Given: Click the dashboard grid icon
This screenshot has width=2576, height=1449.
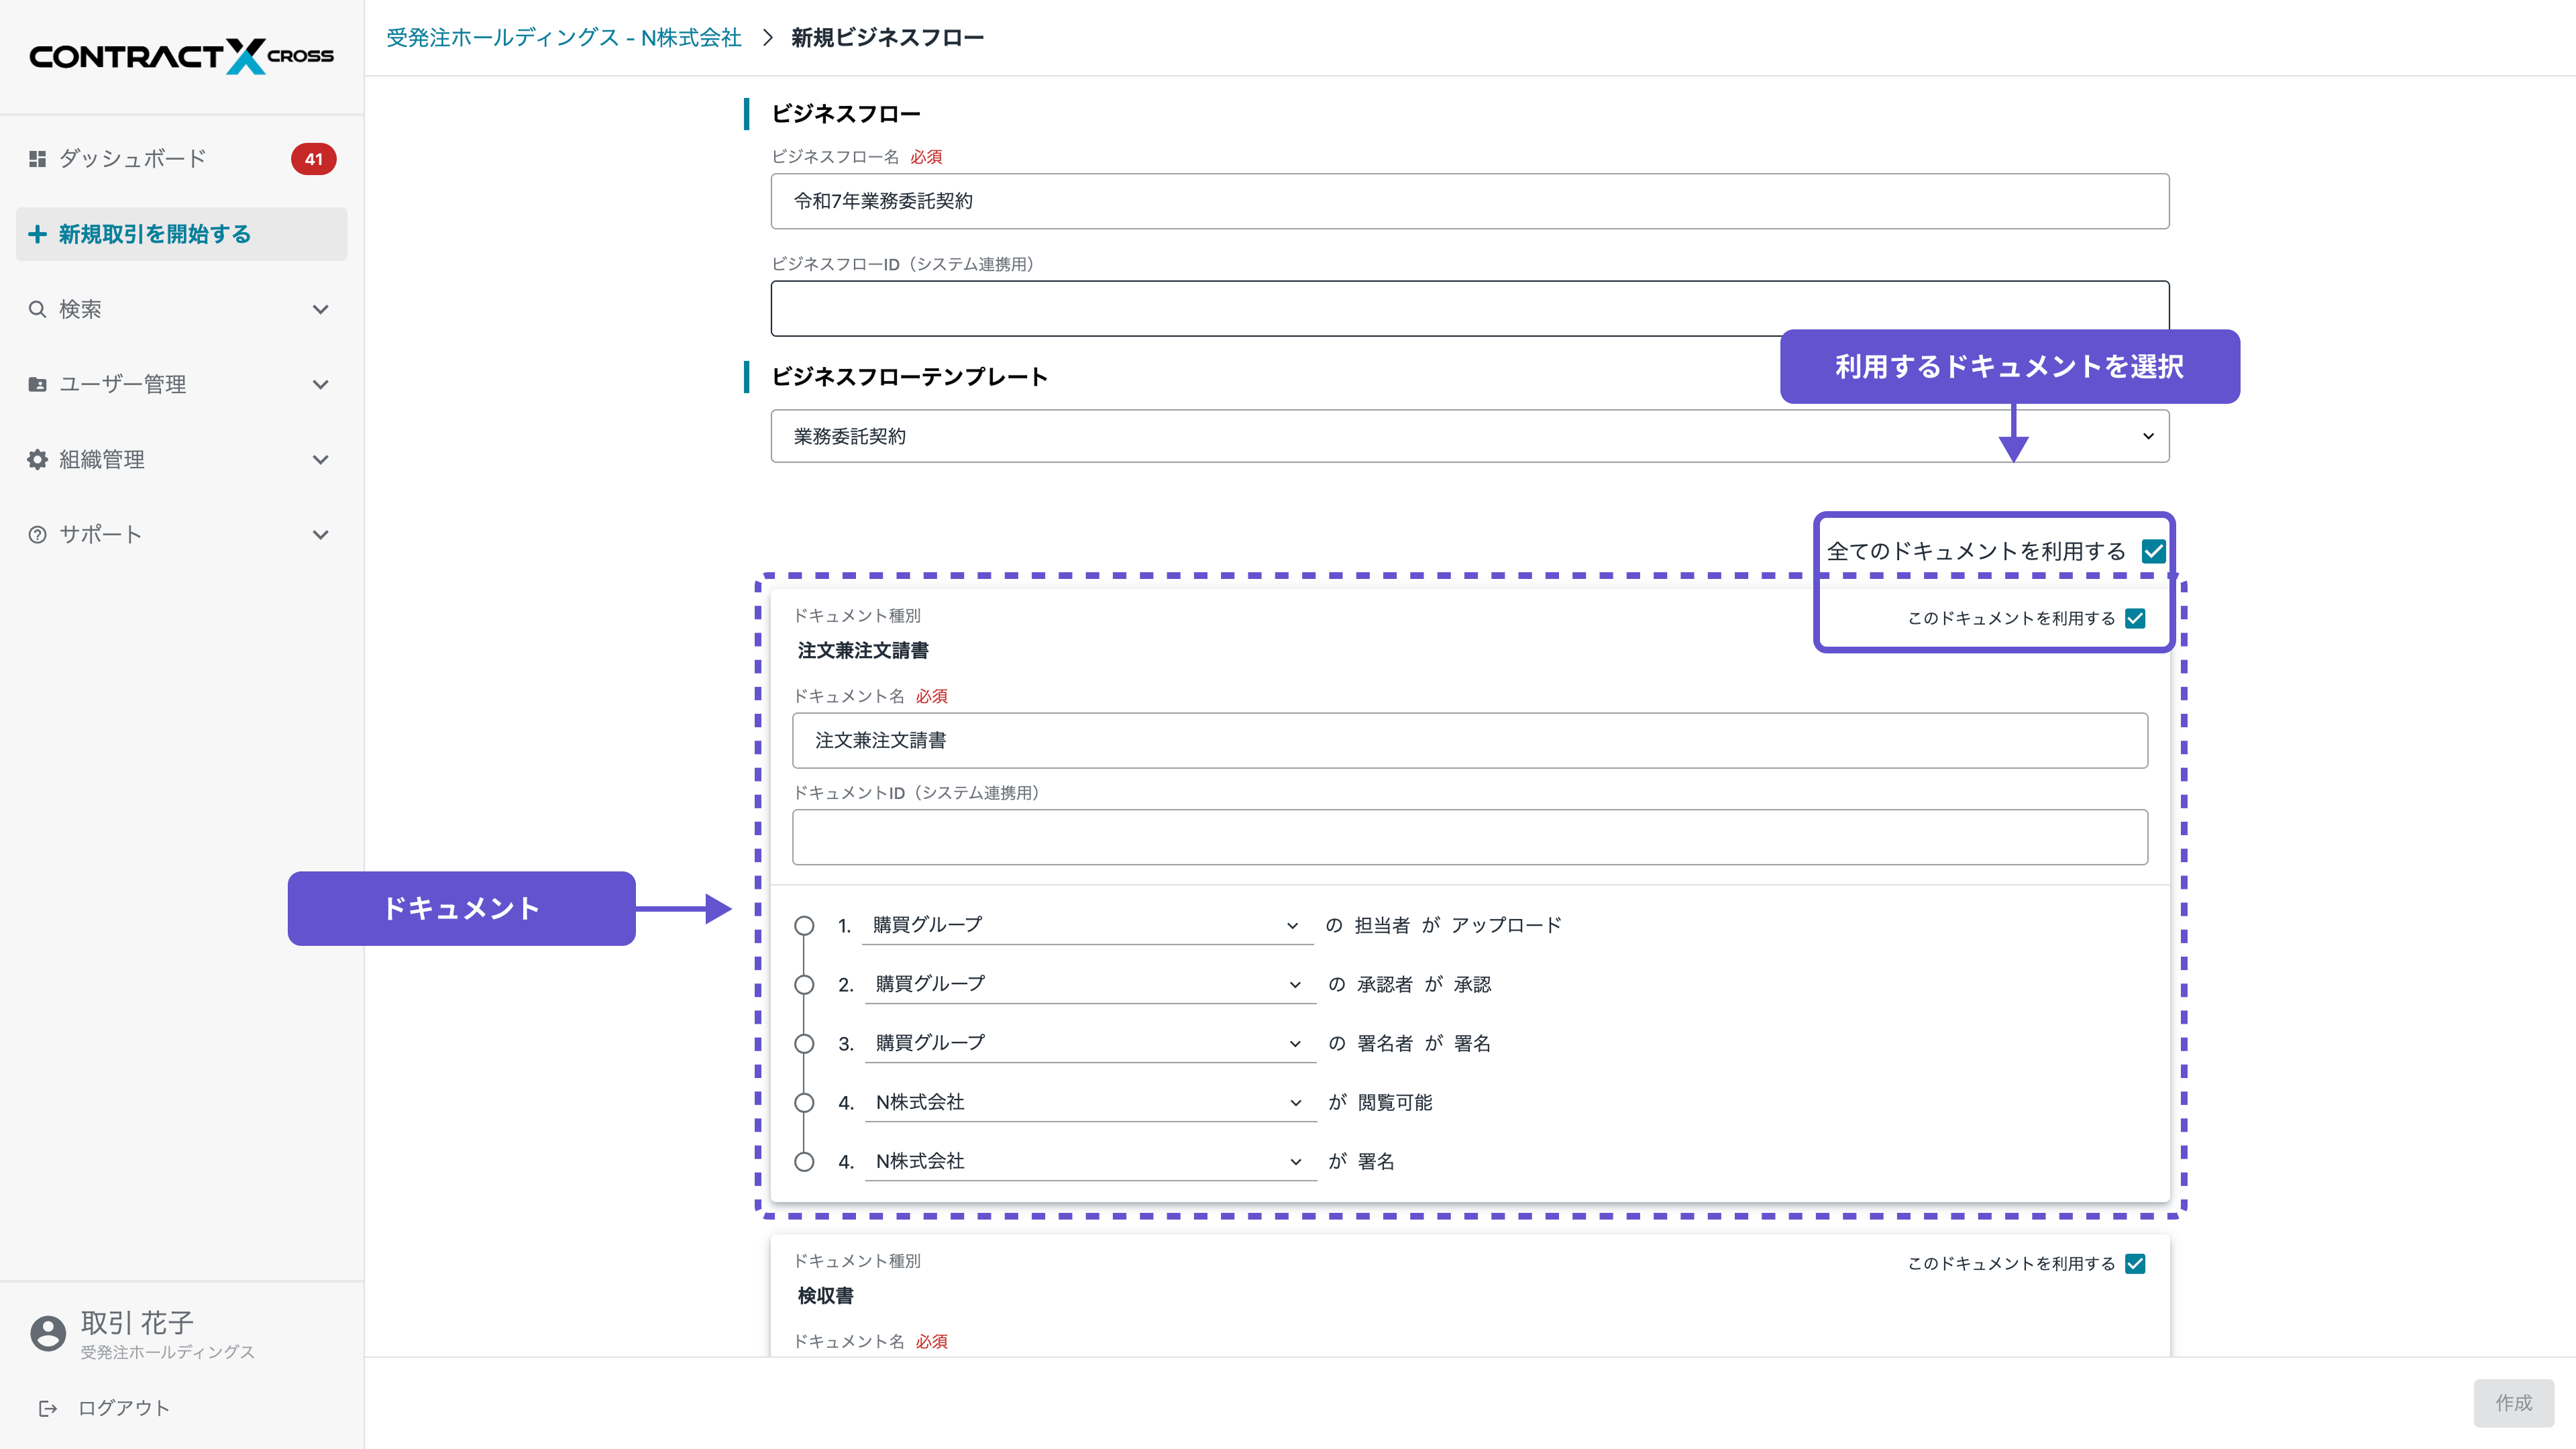Looking at the screenshot, I should point(37,159).
